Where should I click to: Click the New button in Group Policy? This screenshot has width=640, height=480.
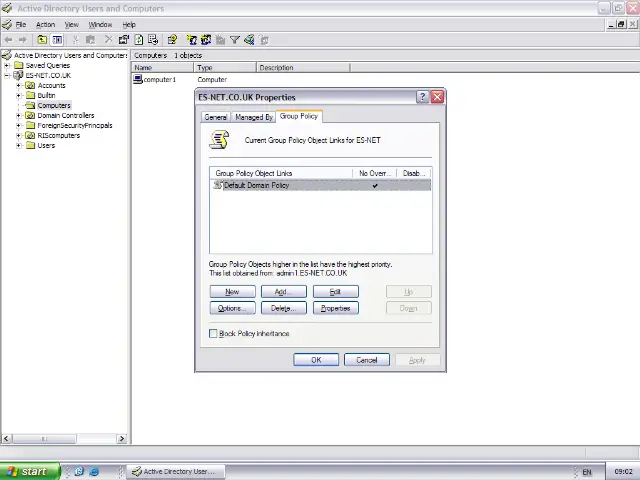tap(232, 291)
